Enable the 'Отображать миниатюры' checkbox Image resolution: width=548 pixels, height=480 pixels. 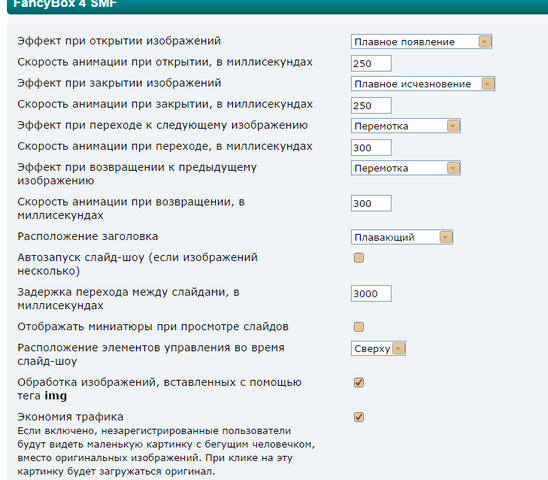(x=359, y=327)
